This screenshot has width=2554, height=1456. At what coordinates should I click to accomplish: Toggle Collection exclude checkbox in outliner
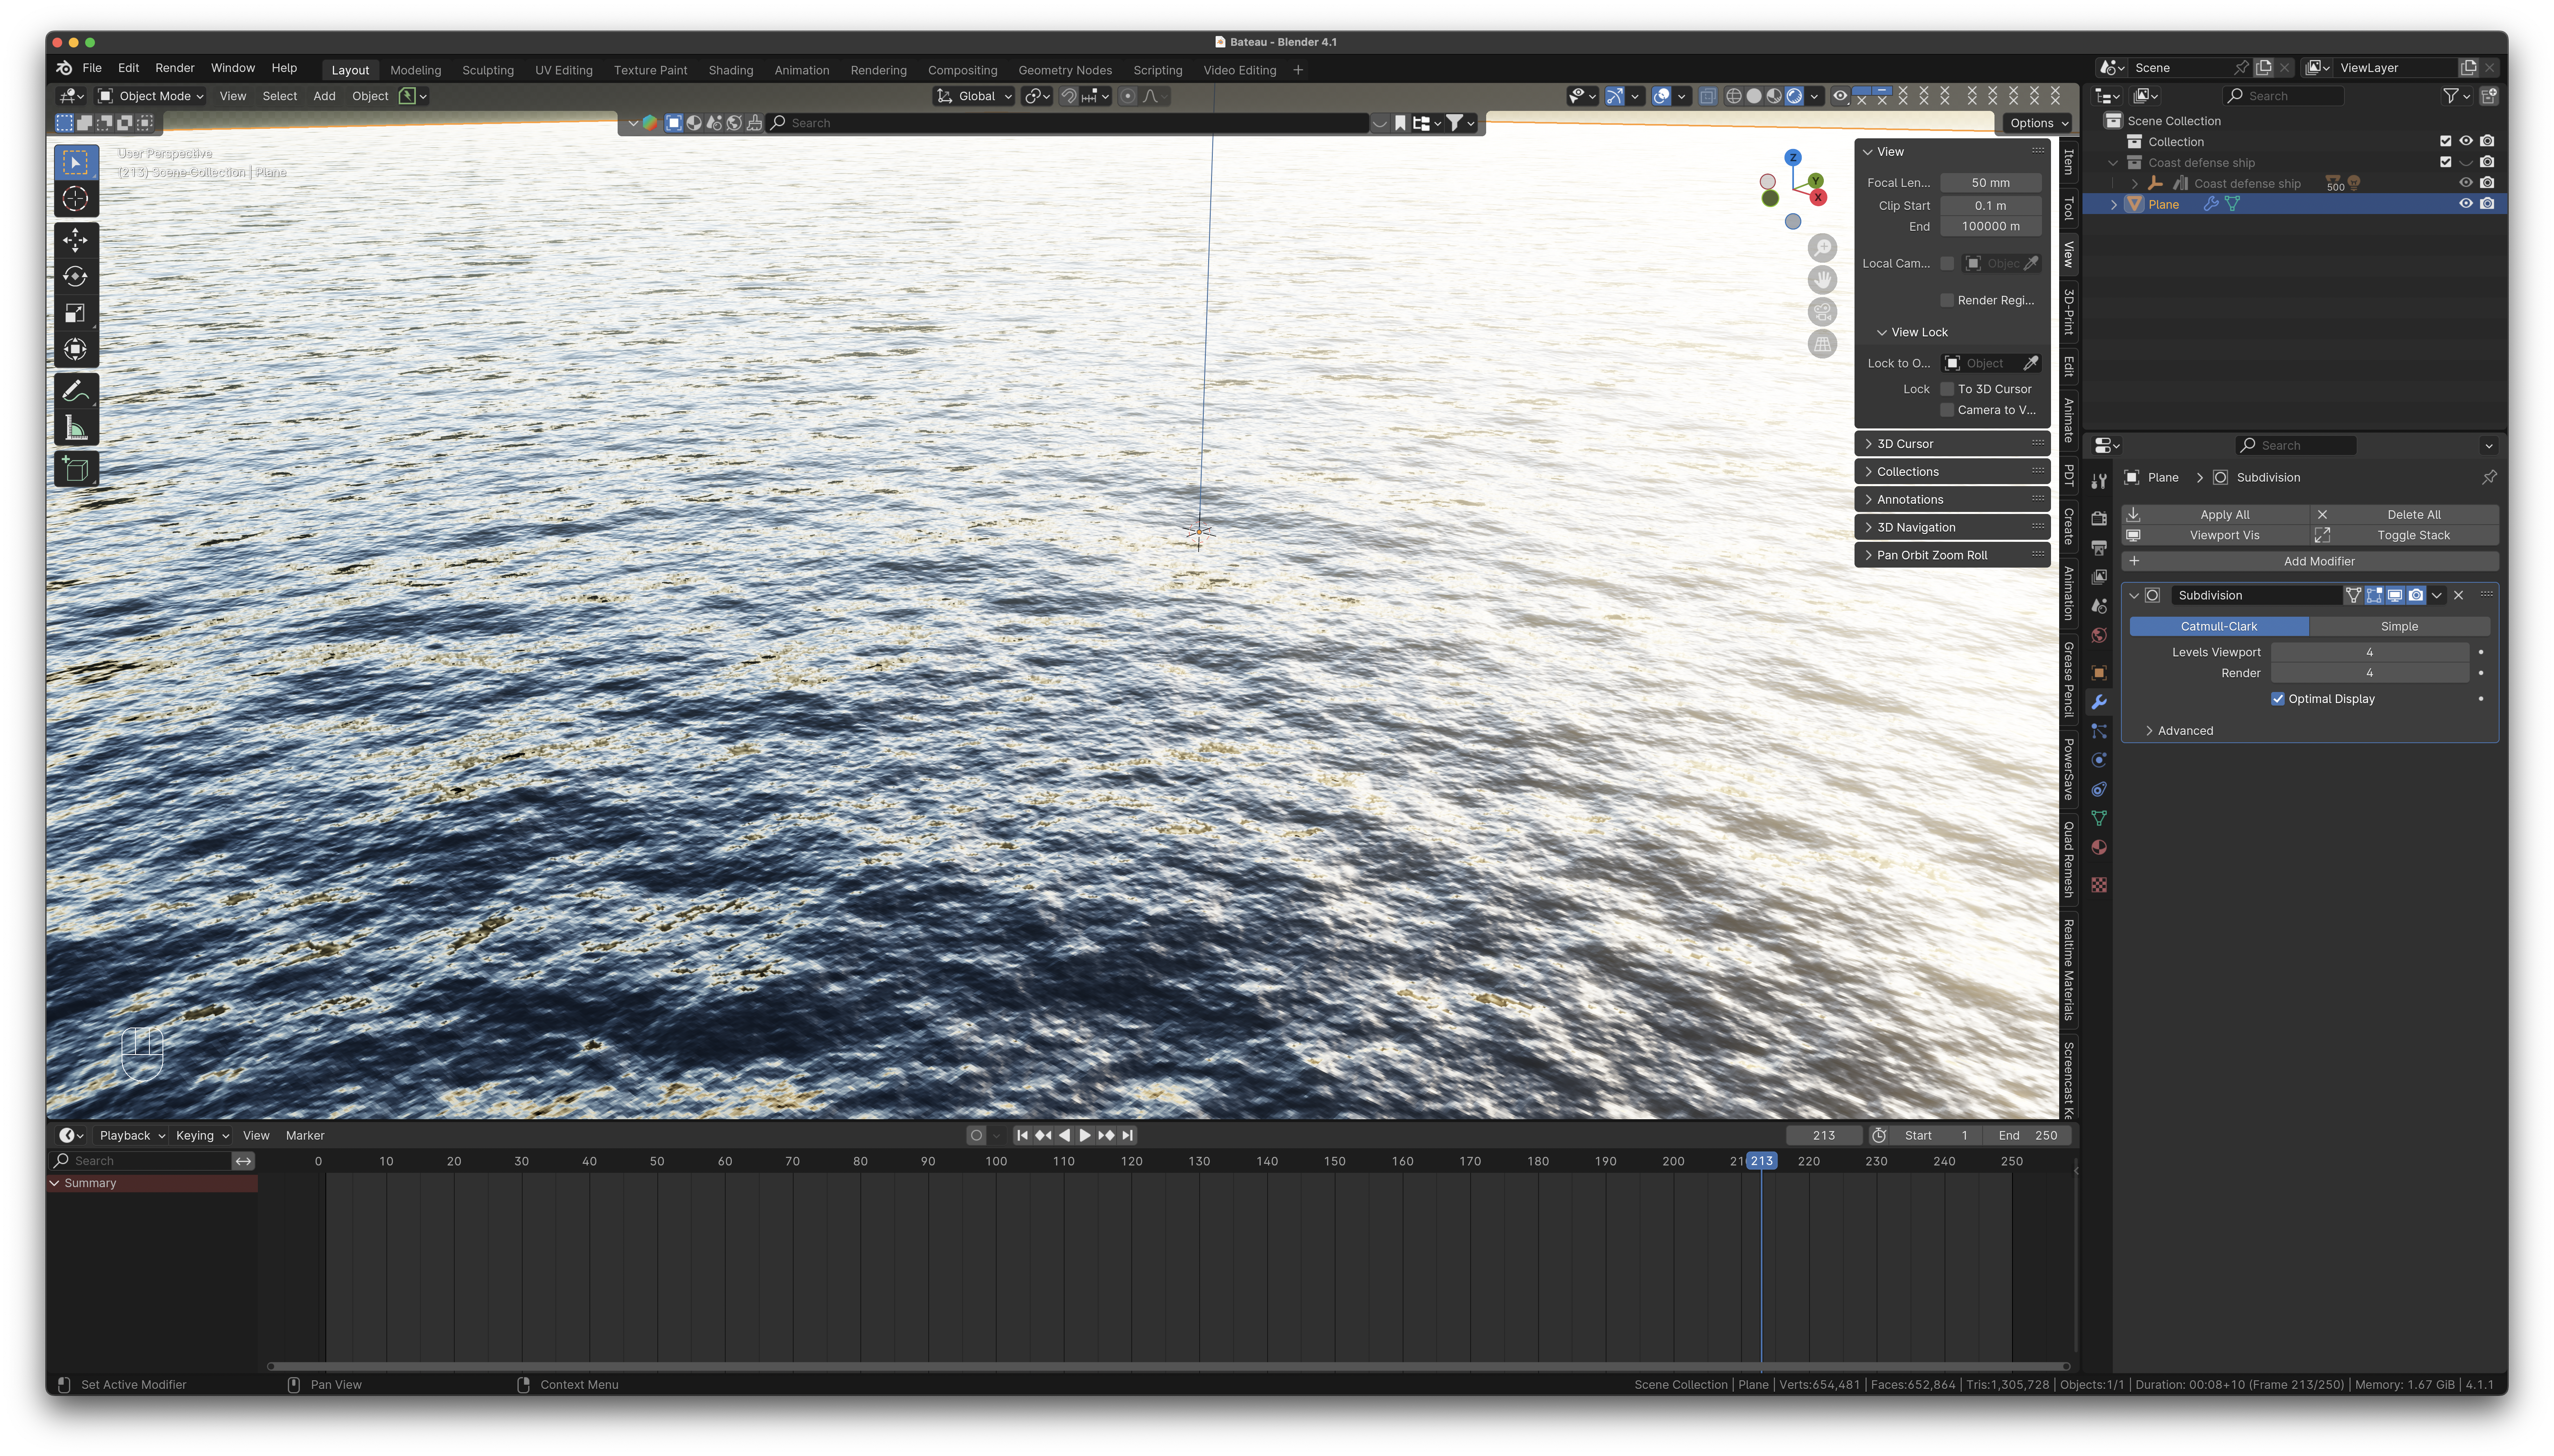pos(2445,141)
